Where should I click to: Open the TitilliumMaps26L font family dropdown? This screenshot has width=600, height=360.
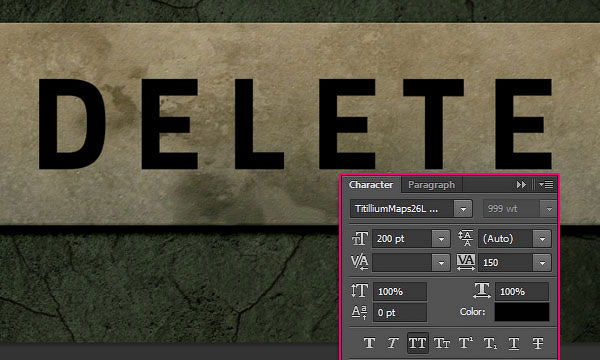click(x=463, y=209)
